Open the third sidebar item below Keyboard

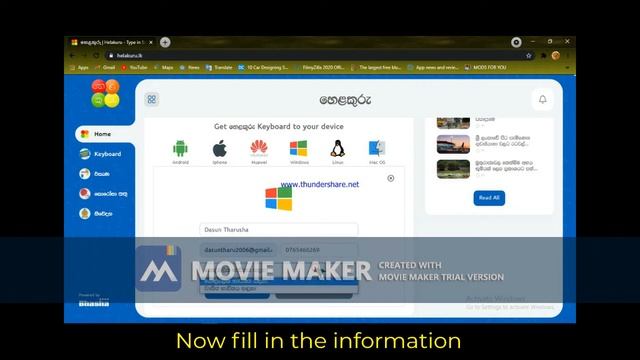95,174
